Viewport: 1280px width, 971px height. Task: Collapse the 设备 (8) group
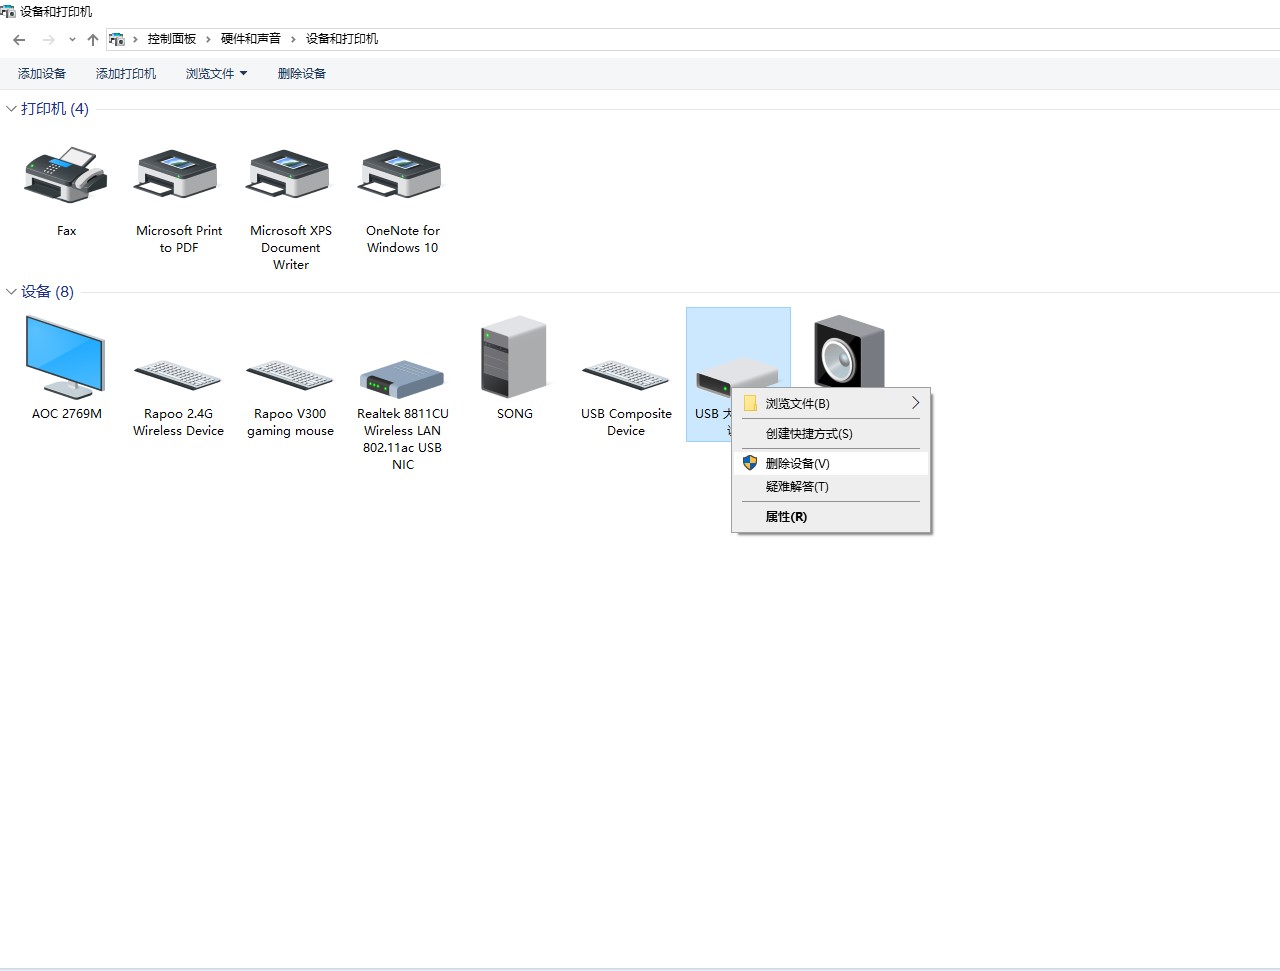12,292
